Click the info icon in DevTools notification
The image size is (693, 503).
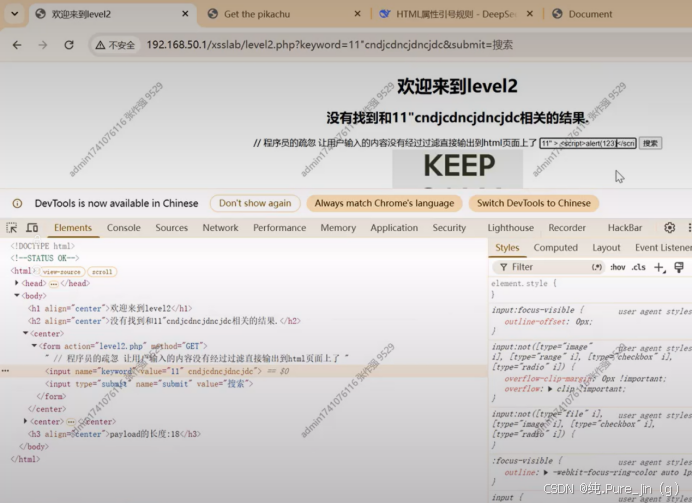pyautogui.click(x=17, y=203)
